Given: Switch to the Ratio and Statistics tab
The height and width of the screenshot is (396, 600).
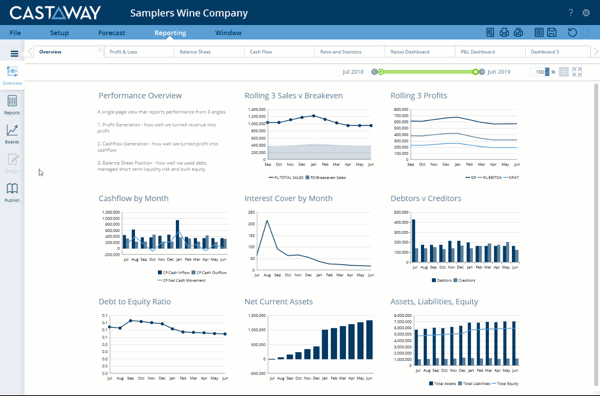Looking at the screenshot, I should (x=350, y=52).
